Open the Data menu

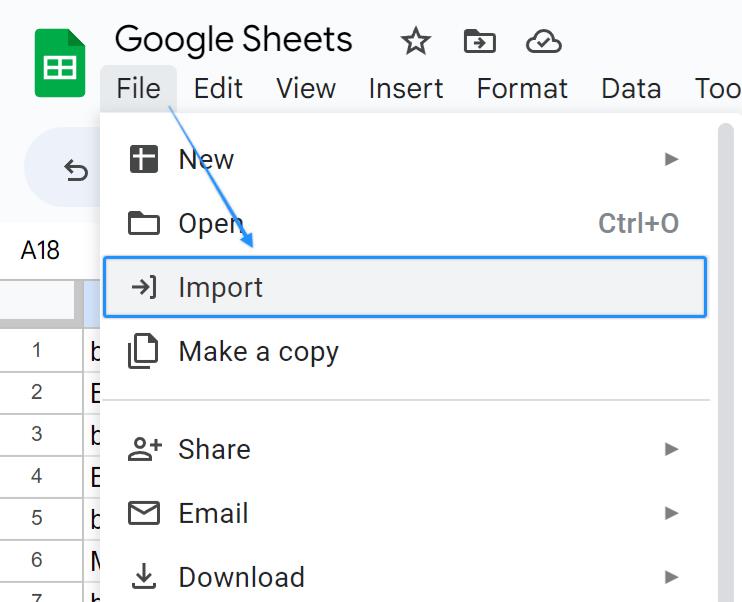point(631,89)
